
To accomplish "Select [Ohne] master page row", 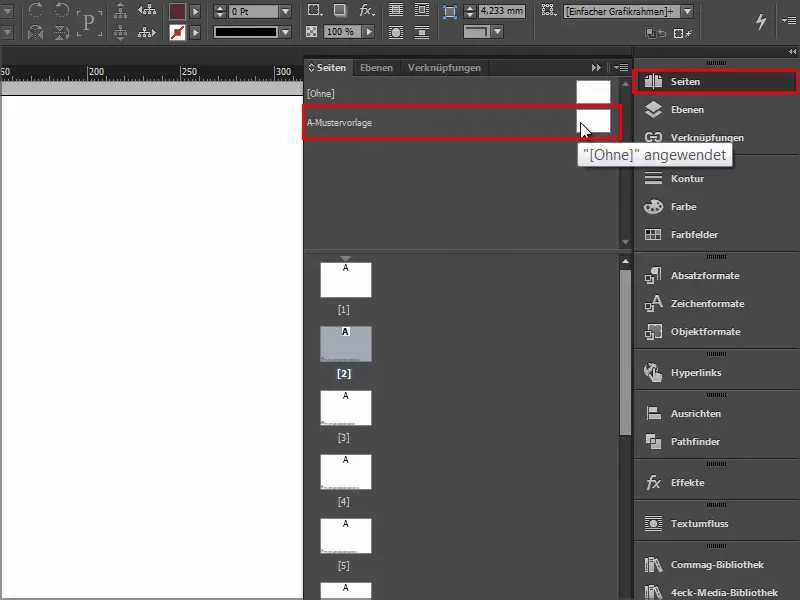I will [461, 93].
